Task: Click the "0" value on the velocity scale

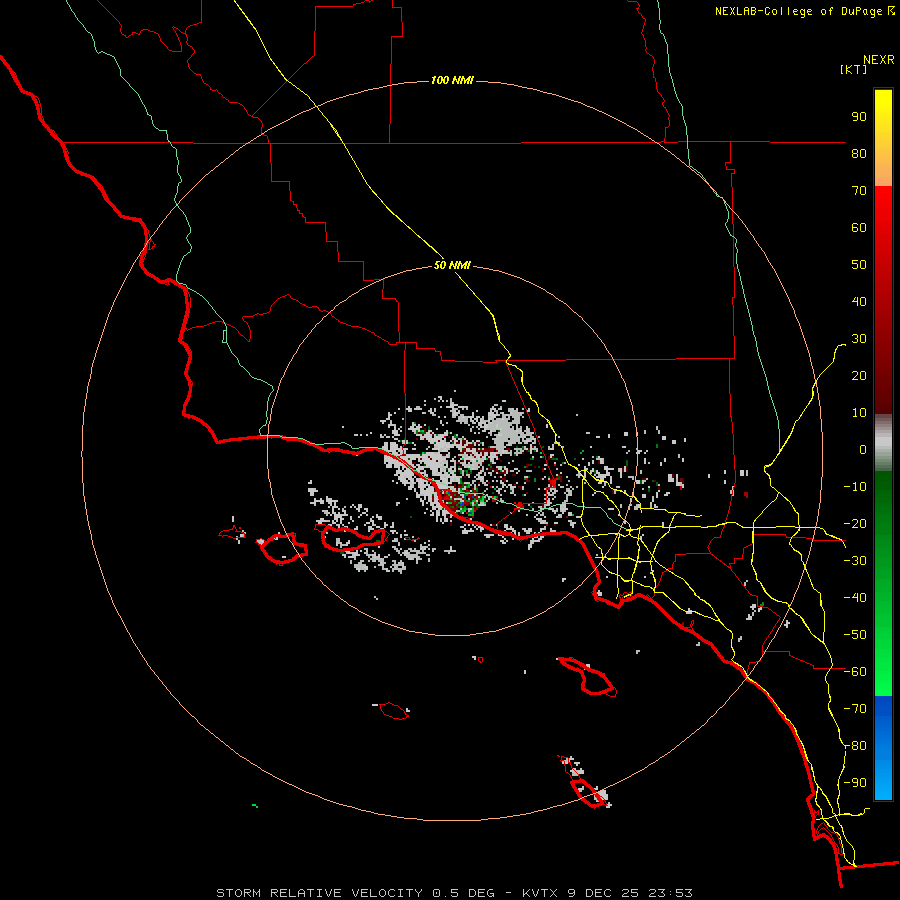Action: [x=863, y=450]
